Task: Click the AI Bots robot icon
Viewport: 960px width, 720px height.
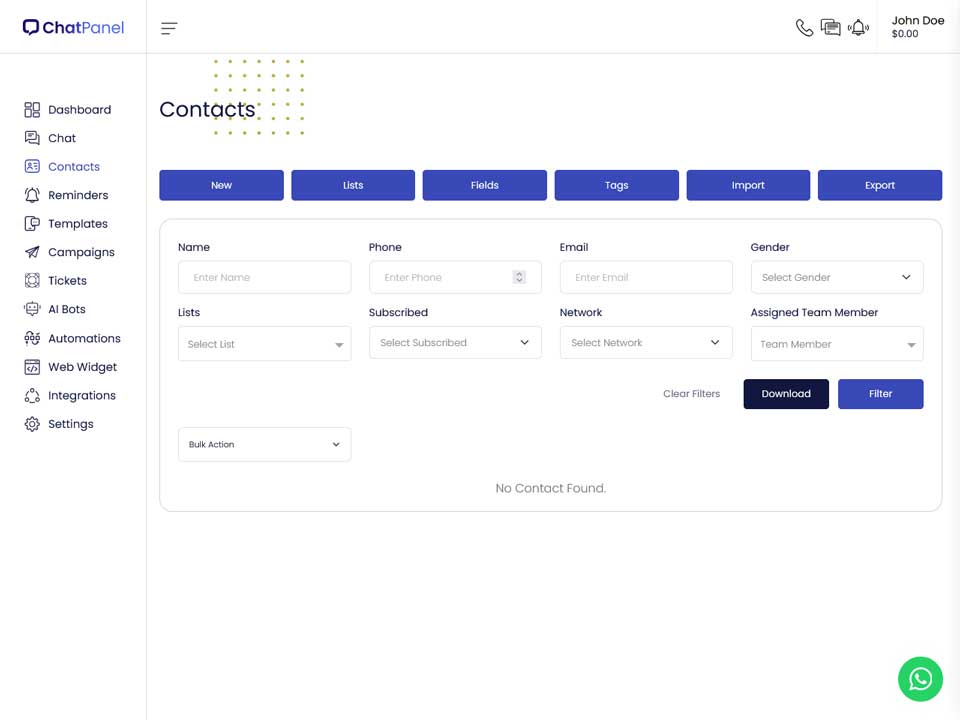Action: 32,309
